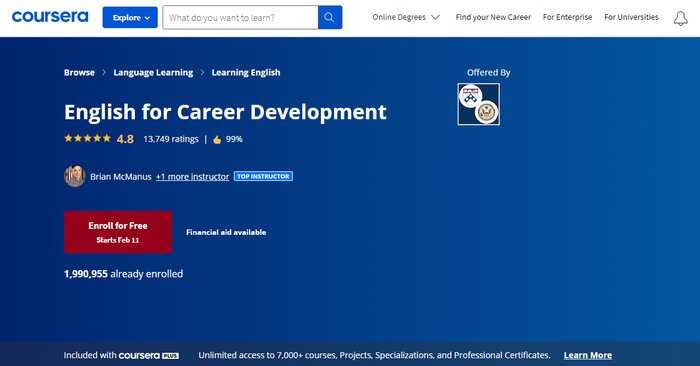The width and height of the screenshot is (700, 366).
Task: Click the Coursera logo
Action: coord(50,17)
